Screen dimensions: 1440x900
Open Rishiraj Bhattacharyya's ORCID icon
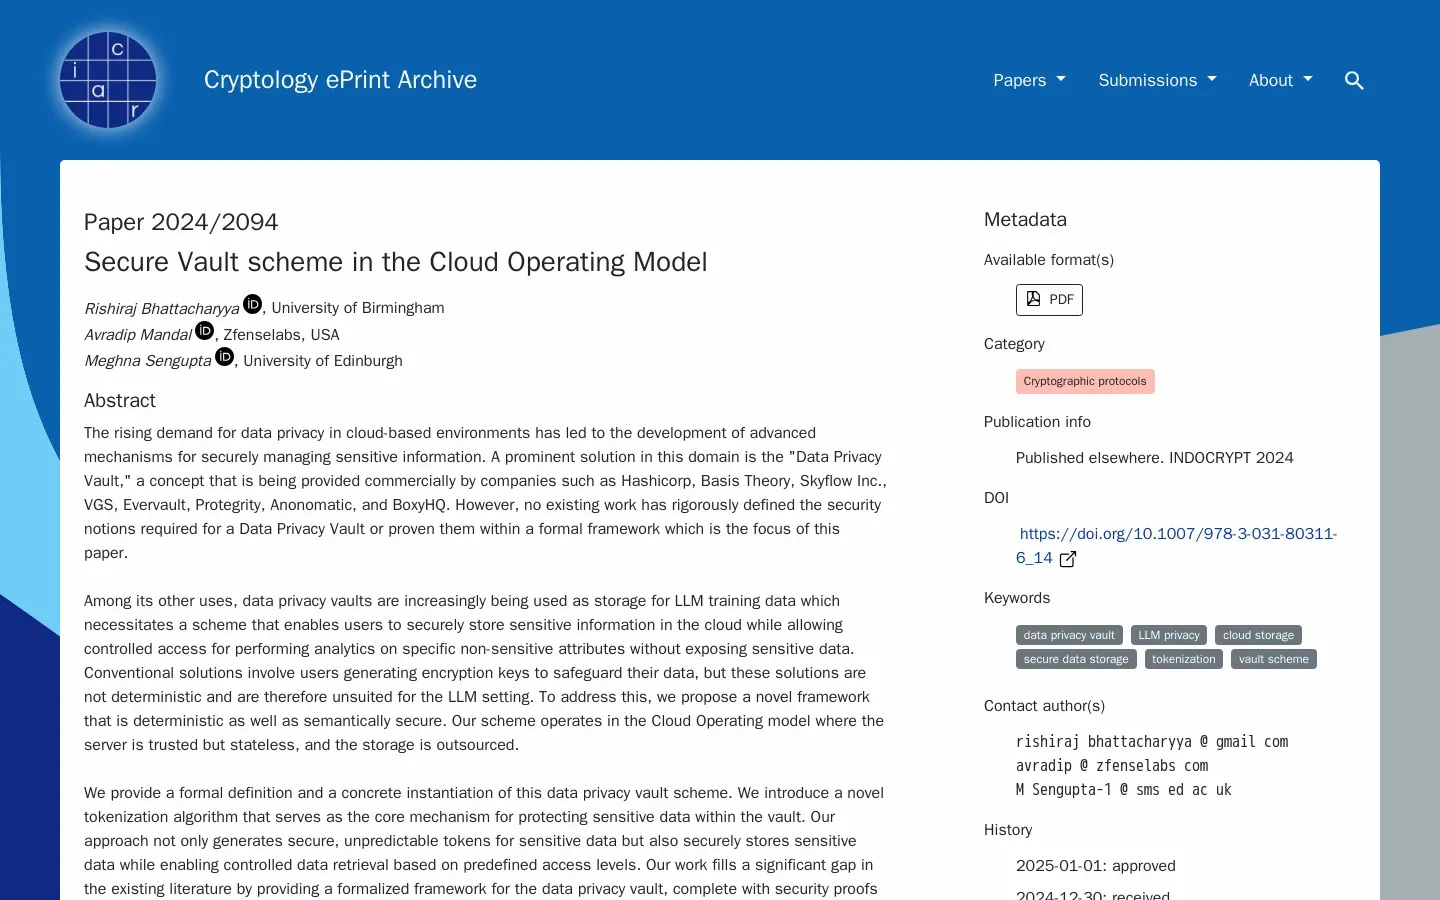point(253,304)
